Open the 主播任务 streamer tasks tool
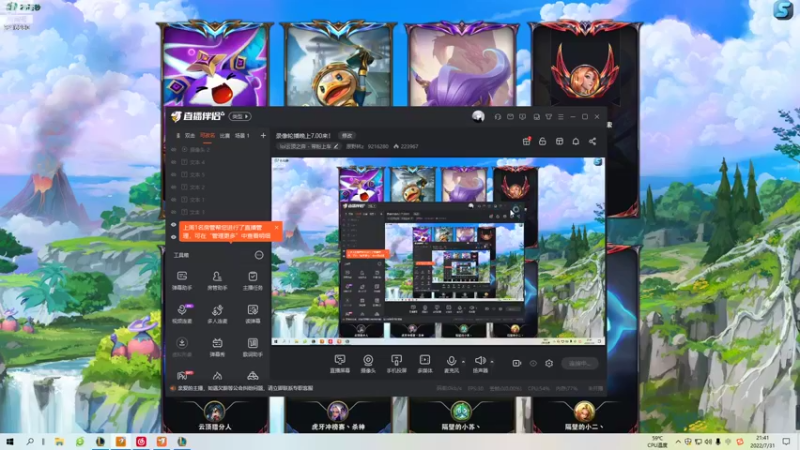 coord(253,281)
